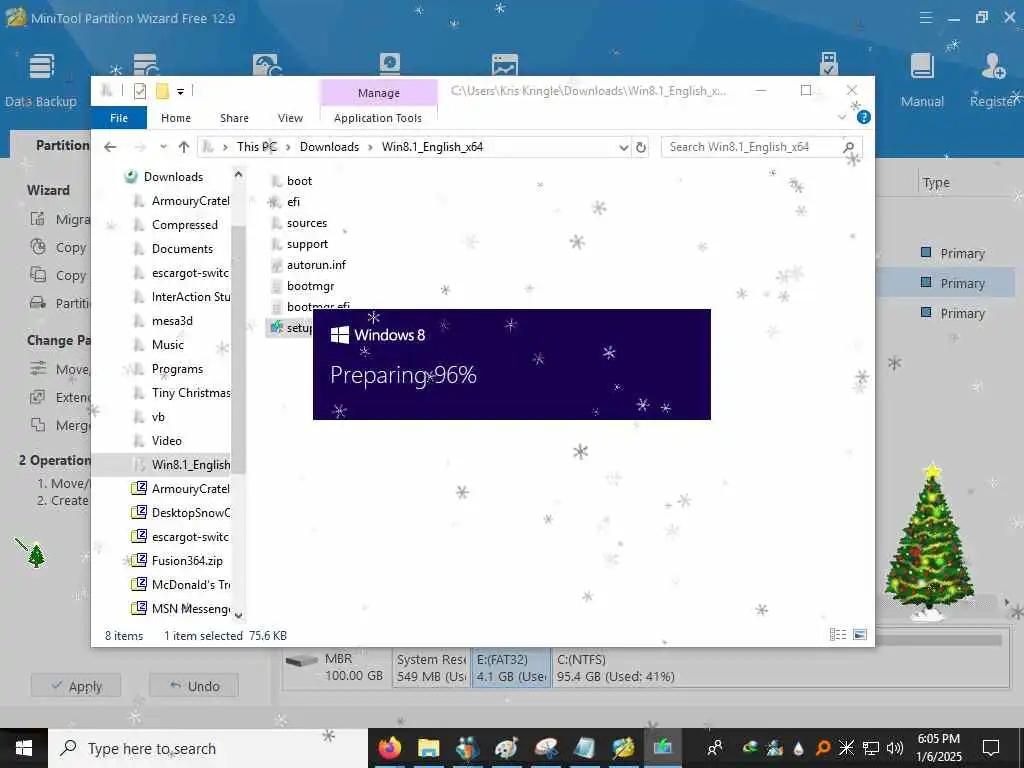Open the paint palette app on taskbar
1024x768 pixels.
[506, 748]
